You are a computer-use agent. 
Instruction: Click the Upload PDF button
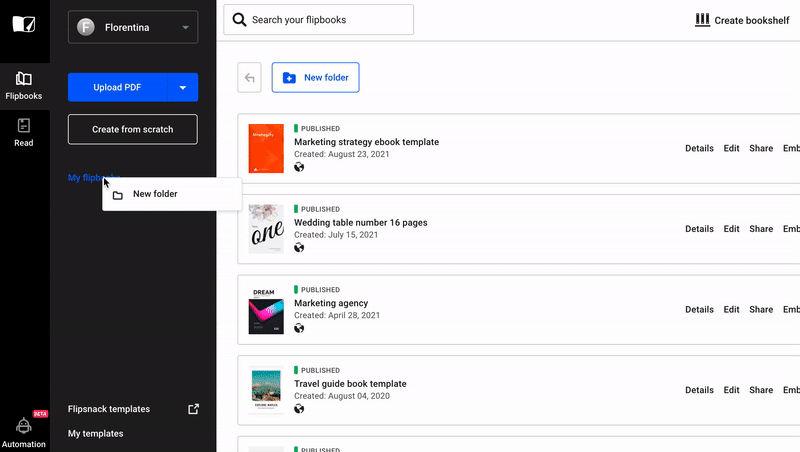click(x=117, y=87)
